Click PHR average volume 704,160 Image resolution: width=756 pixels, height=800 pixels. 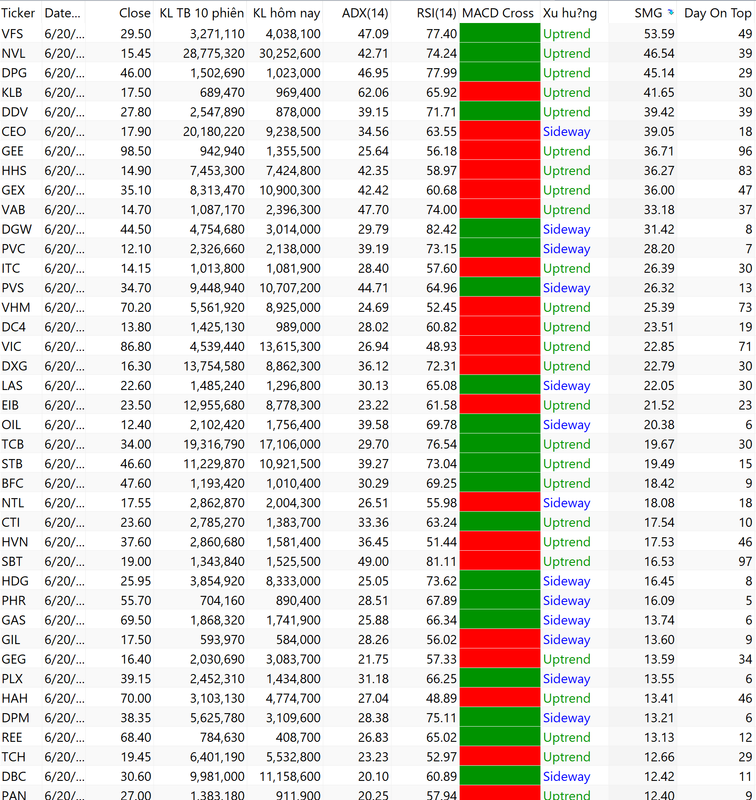[222, 601]
